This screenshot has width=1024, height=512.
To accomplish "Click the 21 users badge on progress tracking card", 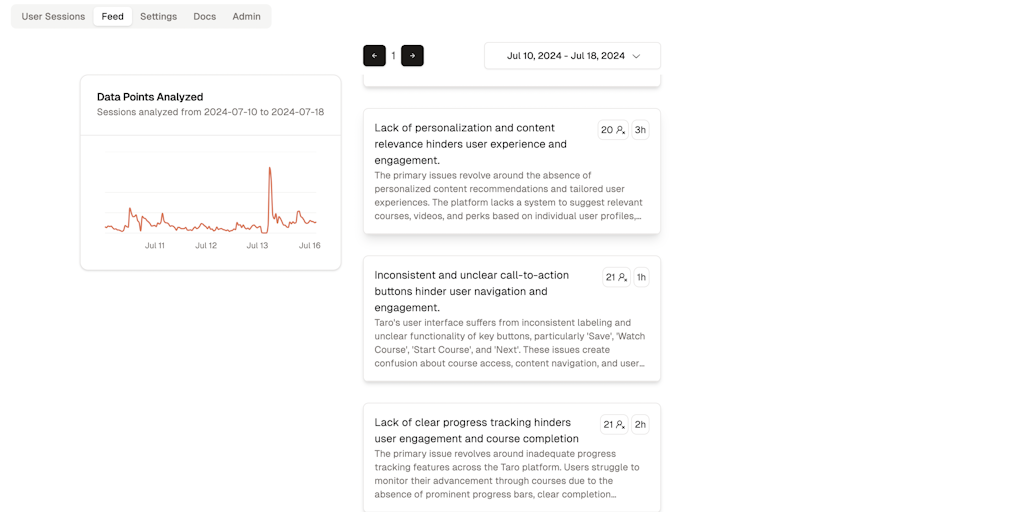I will click(x=614, y=424).
